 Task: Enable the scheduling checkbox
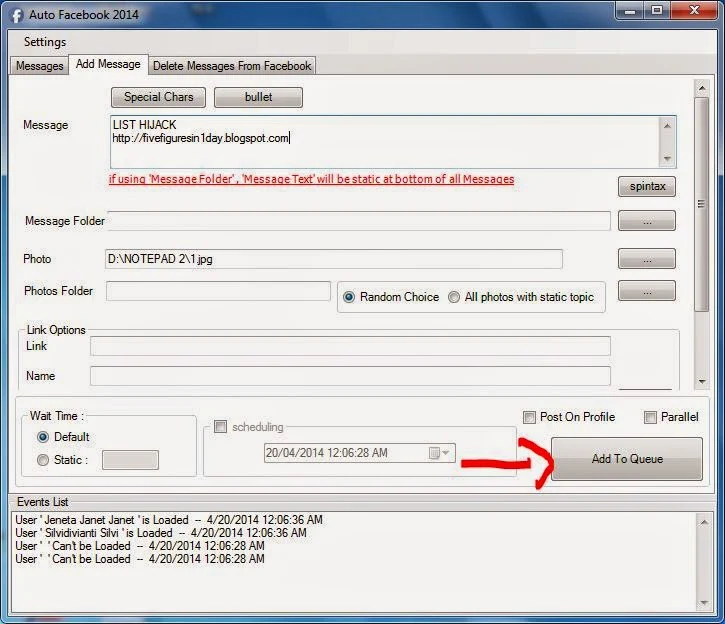click(x=221, y=426)
